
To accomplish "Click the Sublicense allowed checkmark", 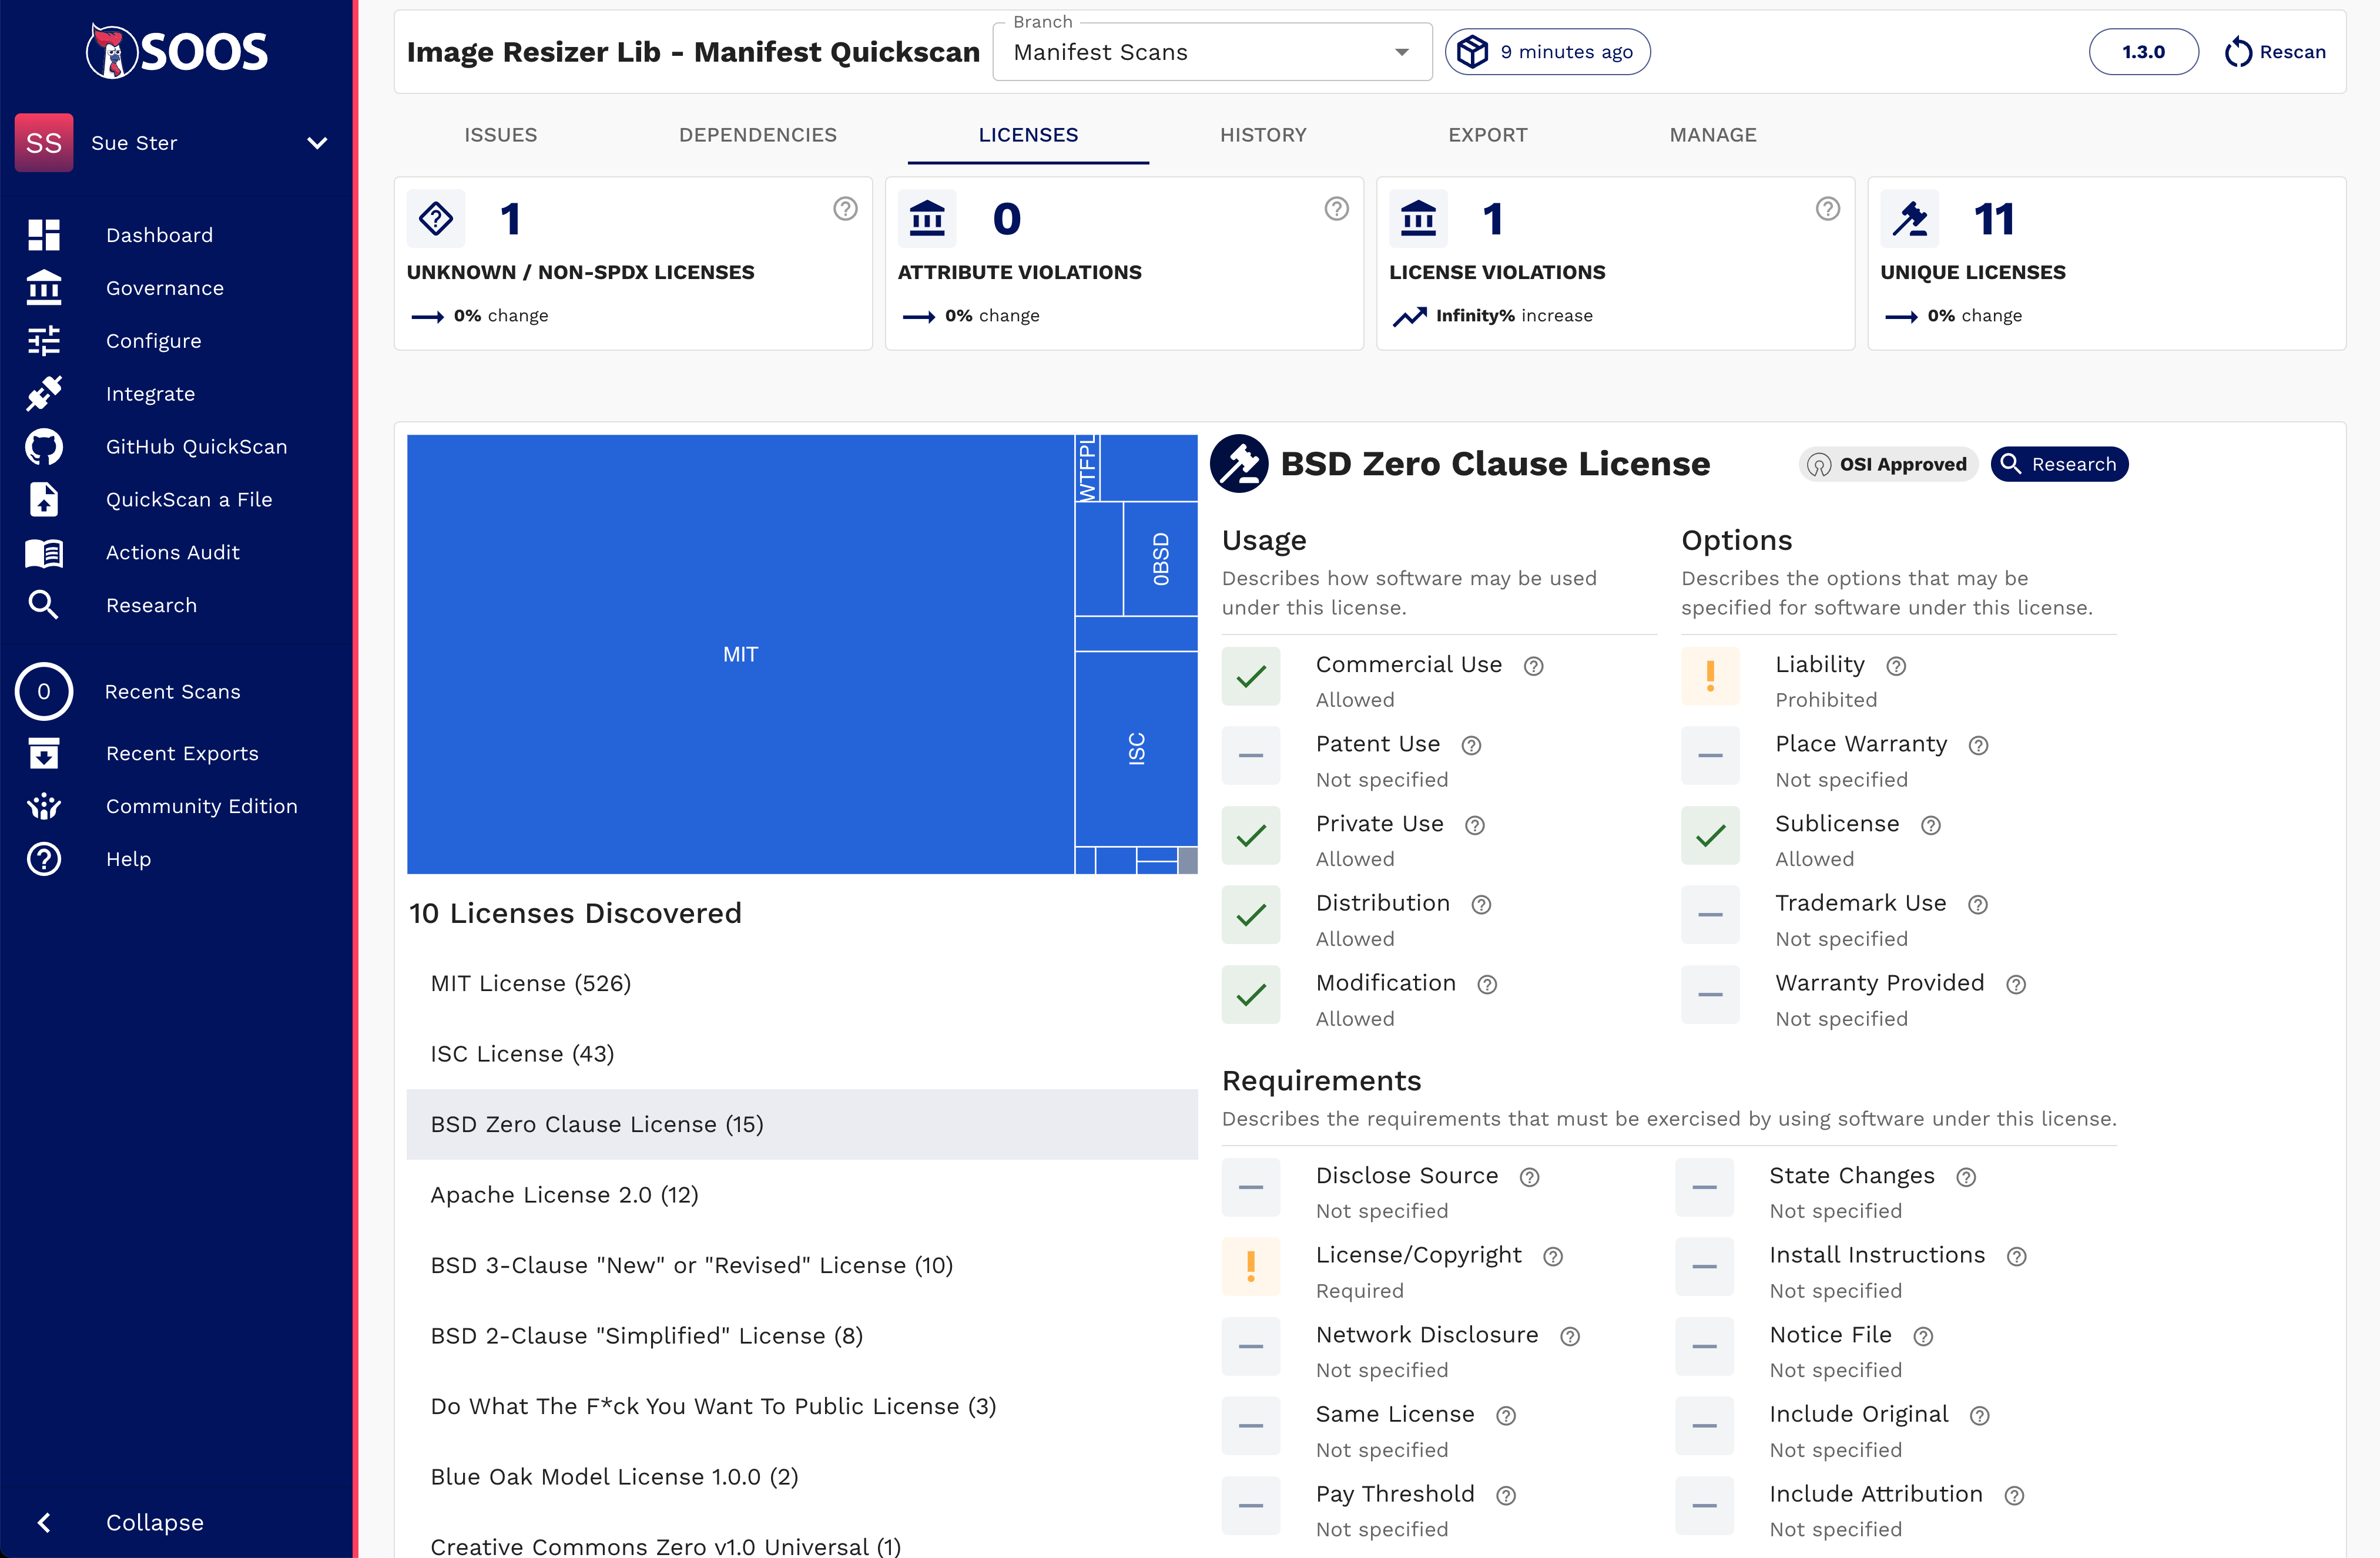I will pos(1710,836).
